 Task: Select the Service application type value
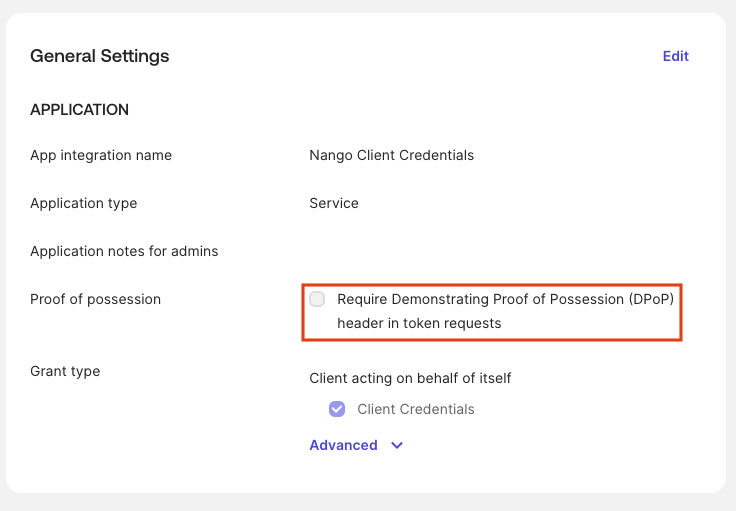333,203
